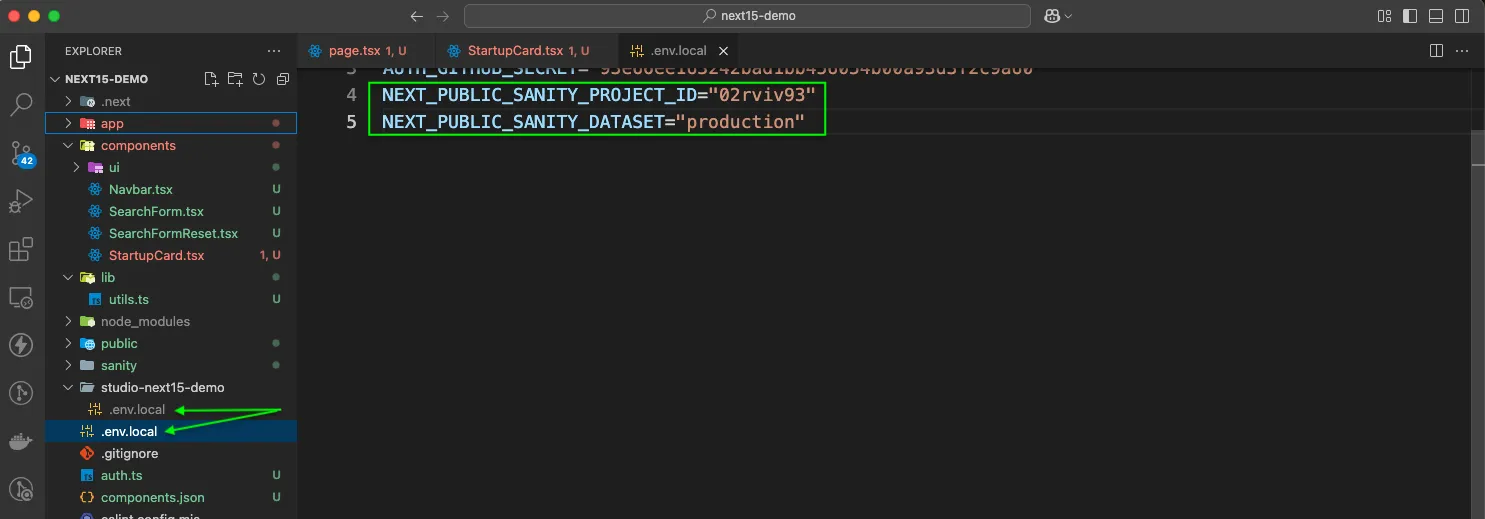Click the NEXT_PUBLIC_SANITY_PROJECT_ID variable name

pyautogui.click(x=540, y=95)
